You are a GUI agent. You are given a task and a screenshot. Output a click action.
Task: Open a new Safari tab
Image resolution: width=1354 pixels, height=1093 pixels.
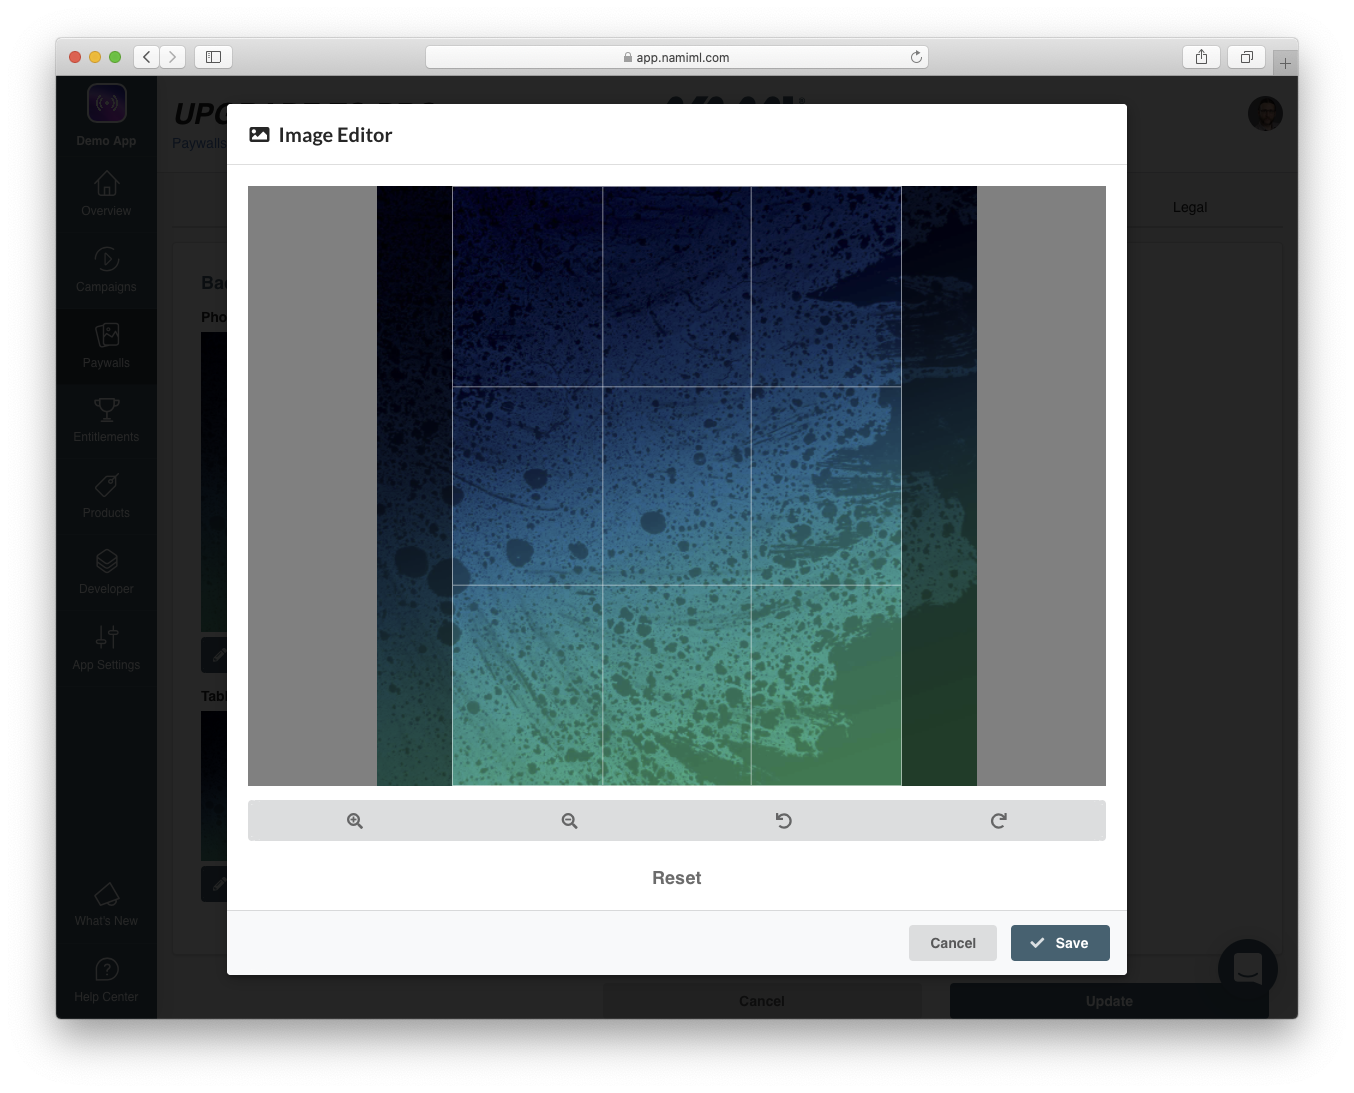(1285, 63)
